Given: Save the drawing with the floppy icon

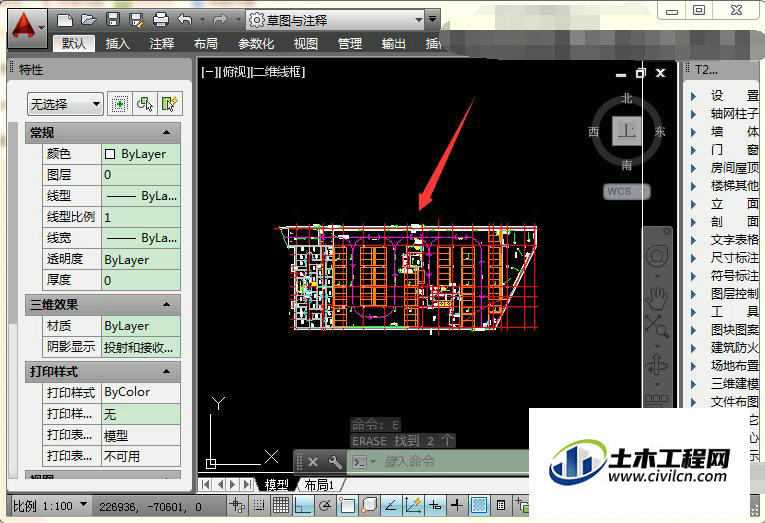Looking at the screenshot, I should (113, 20).
